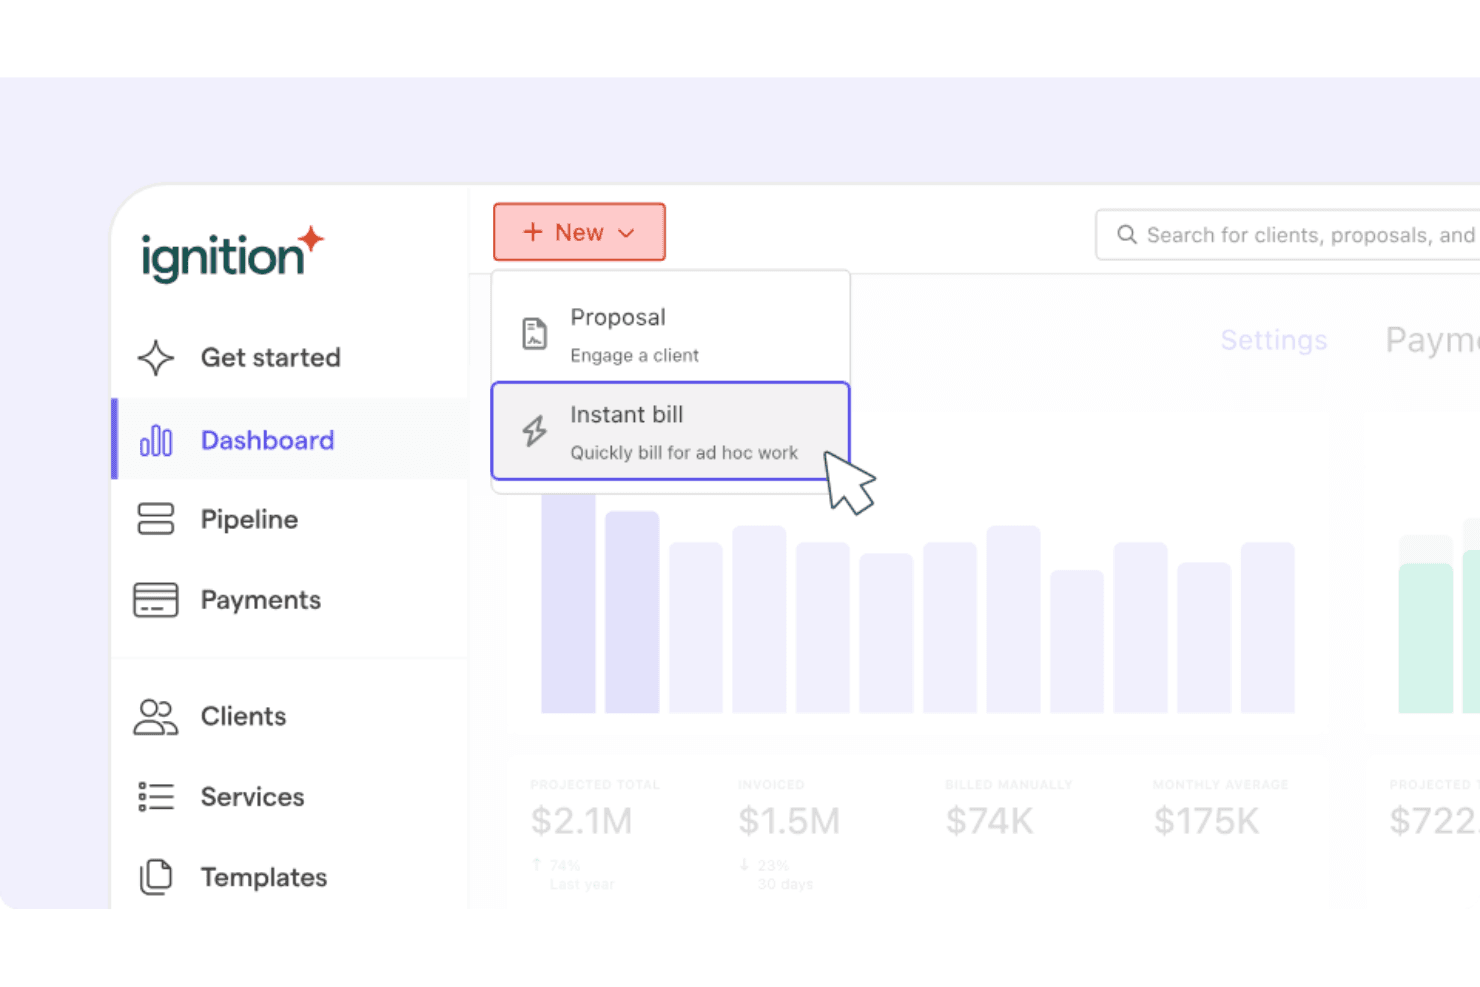The width and height of the screenshot is (1480, 987).
Task: Click the Services list icon
Action: click(156, 797)
